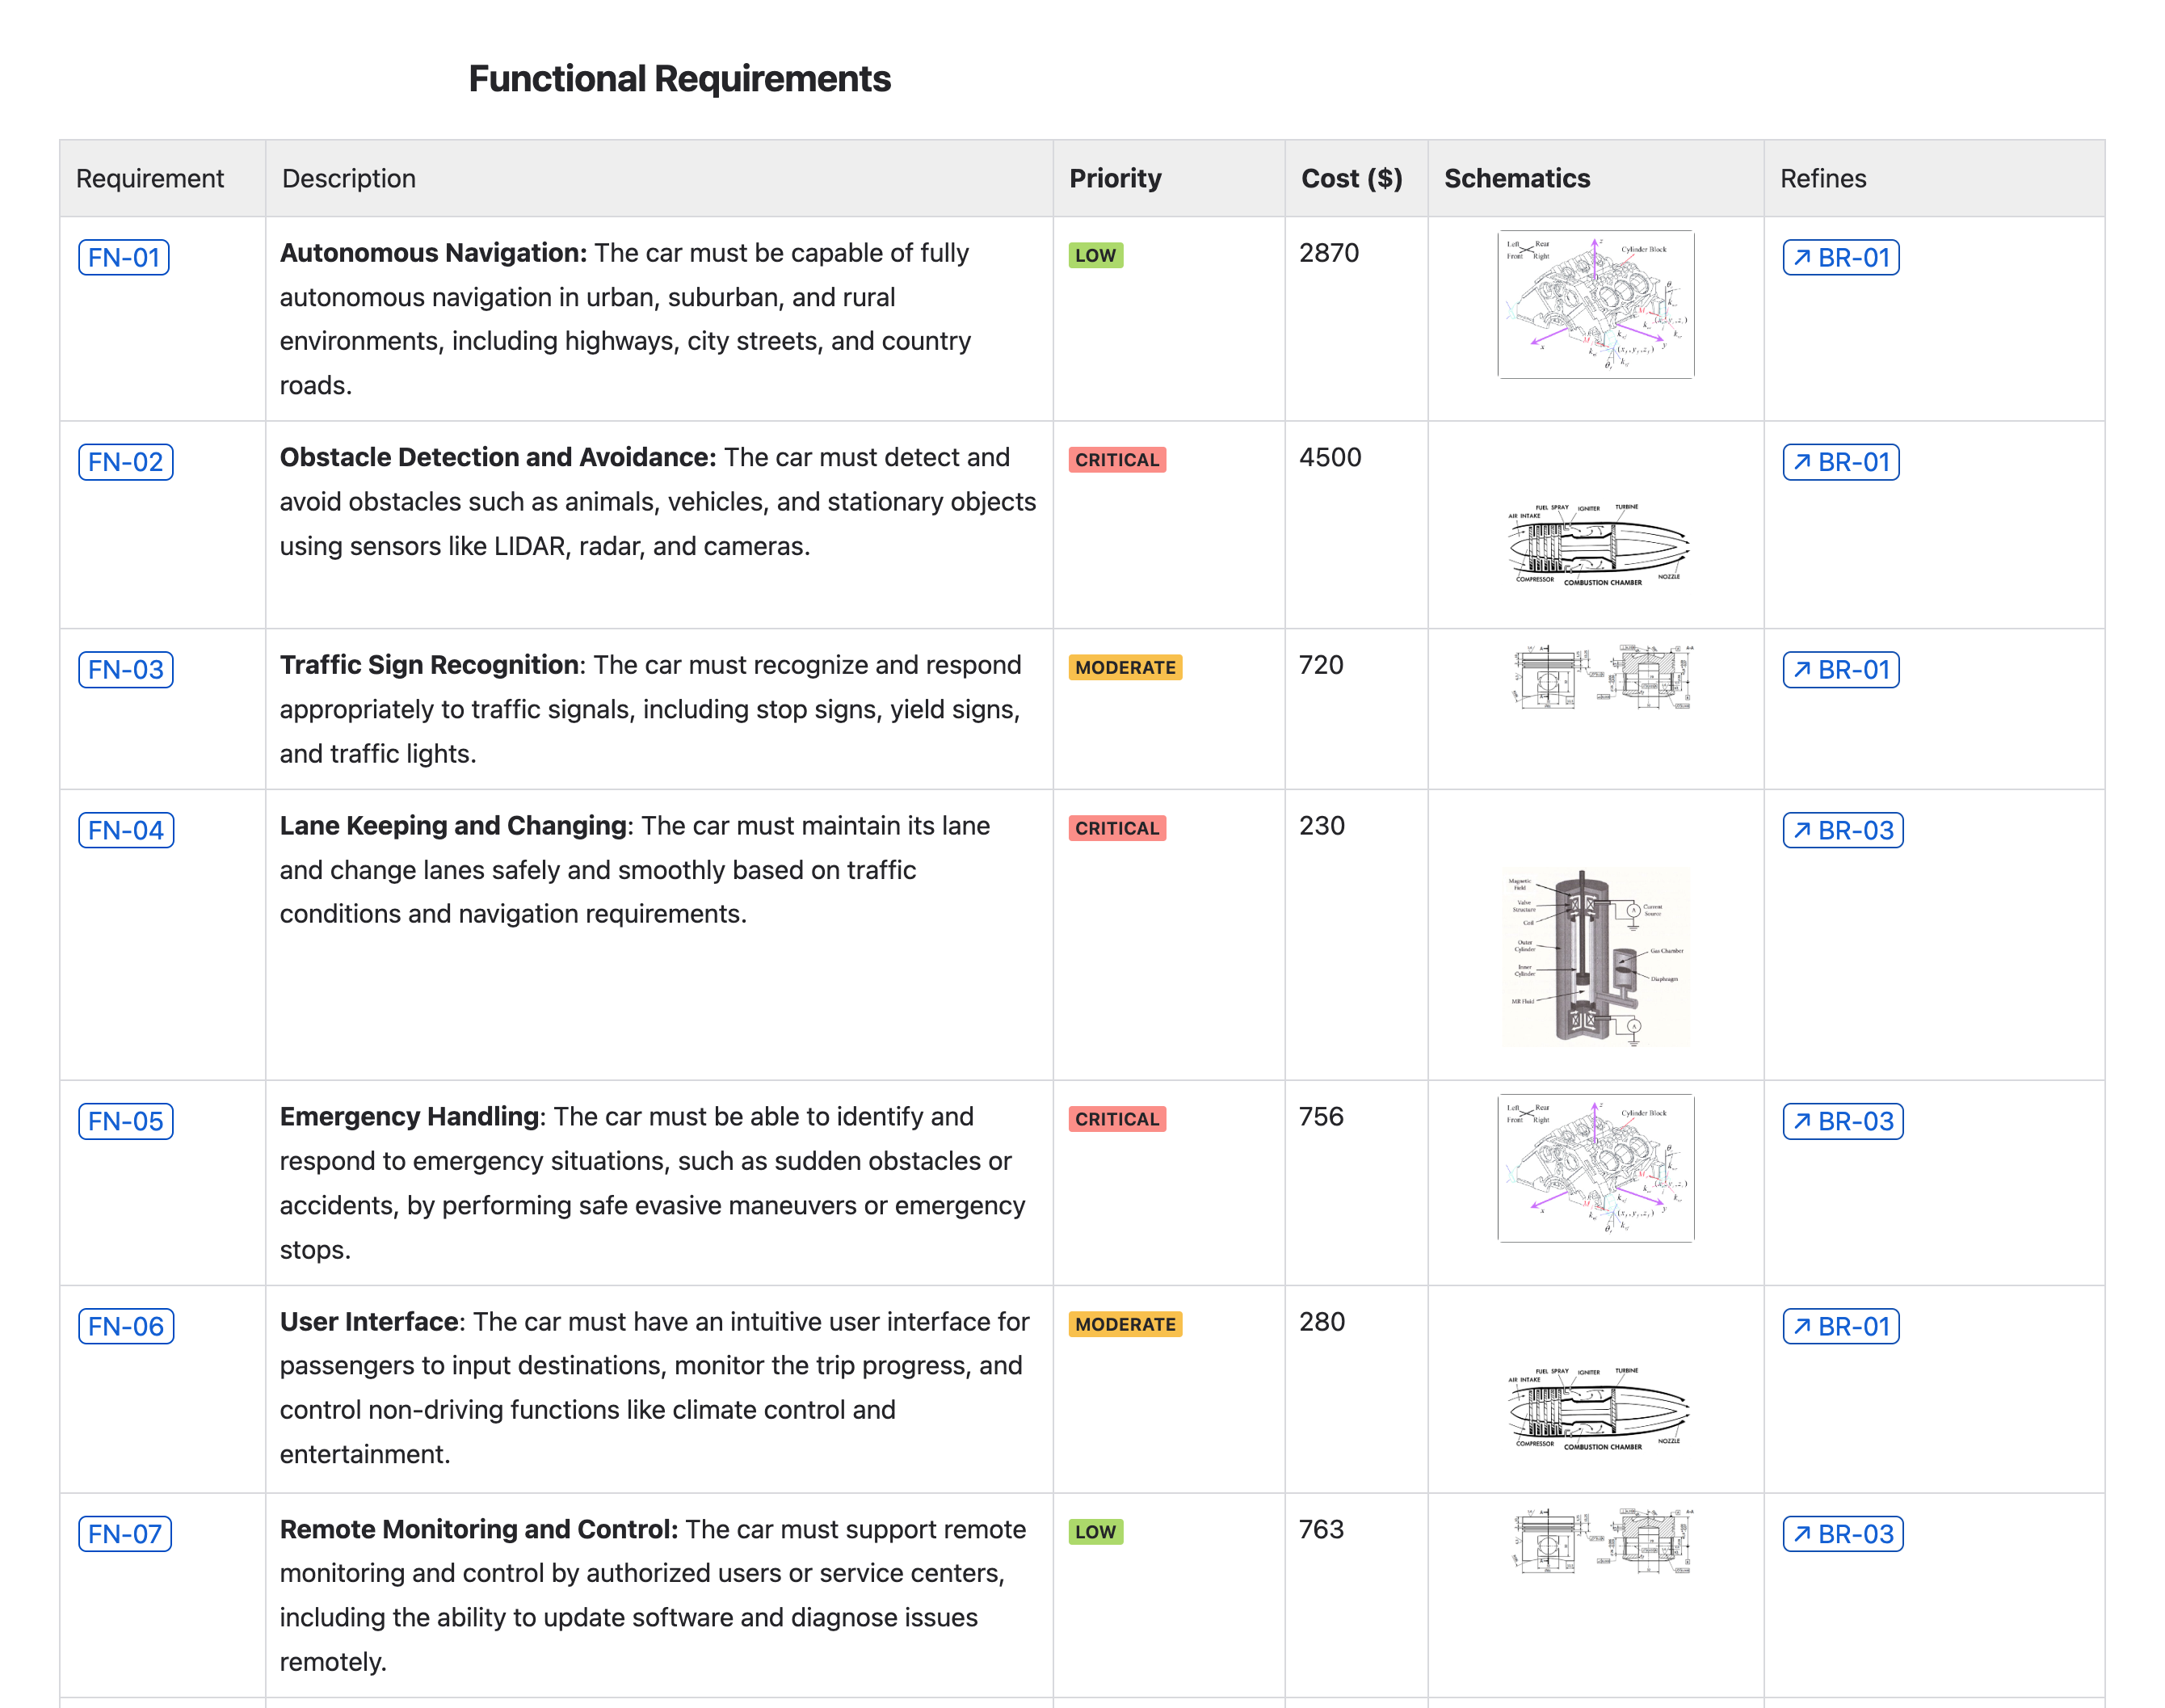
Task: Follow the BR-01 refines link for User Interface
Action: (x=1841, y=1326)
